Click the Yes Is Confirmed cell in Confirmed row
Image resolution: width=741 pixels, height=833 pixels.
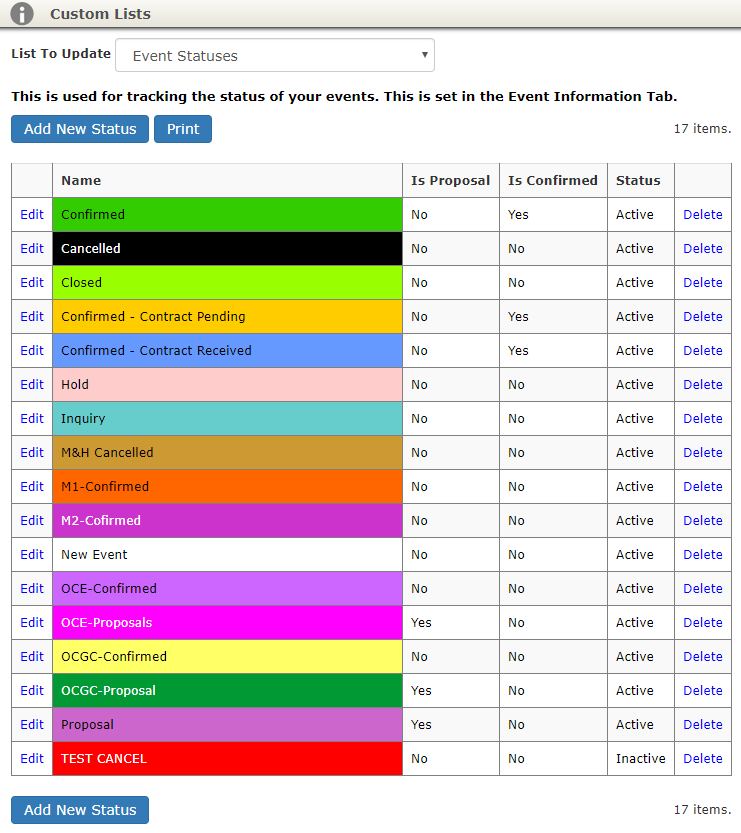[x=553, y=215]
